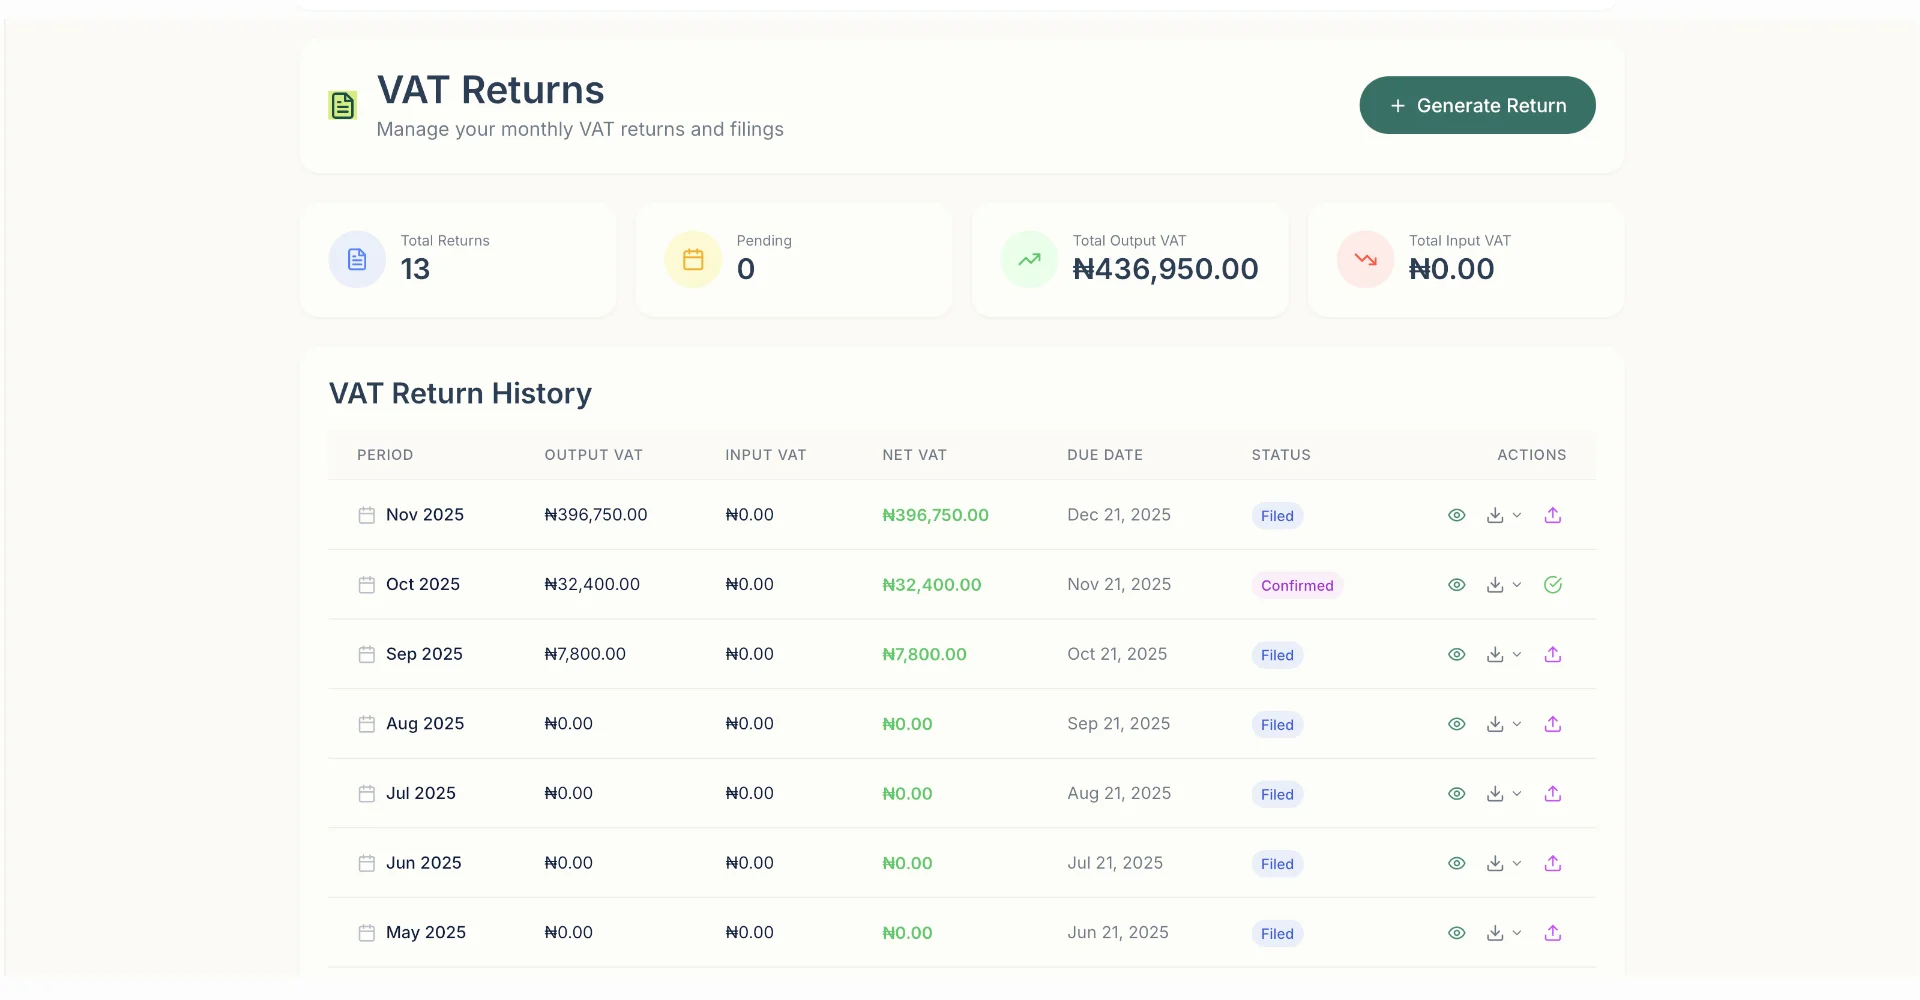Click the Pending calendar icon

(693, 260)
